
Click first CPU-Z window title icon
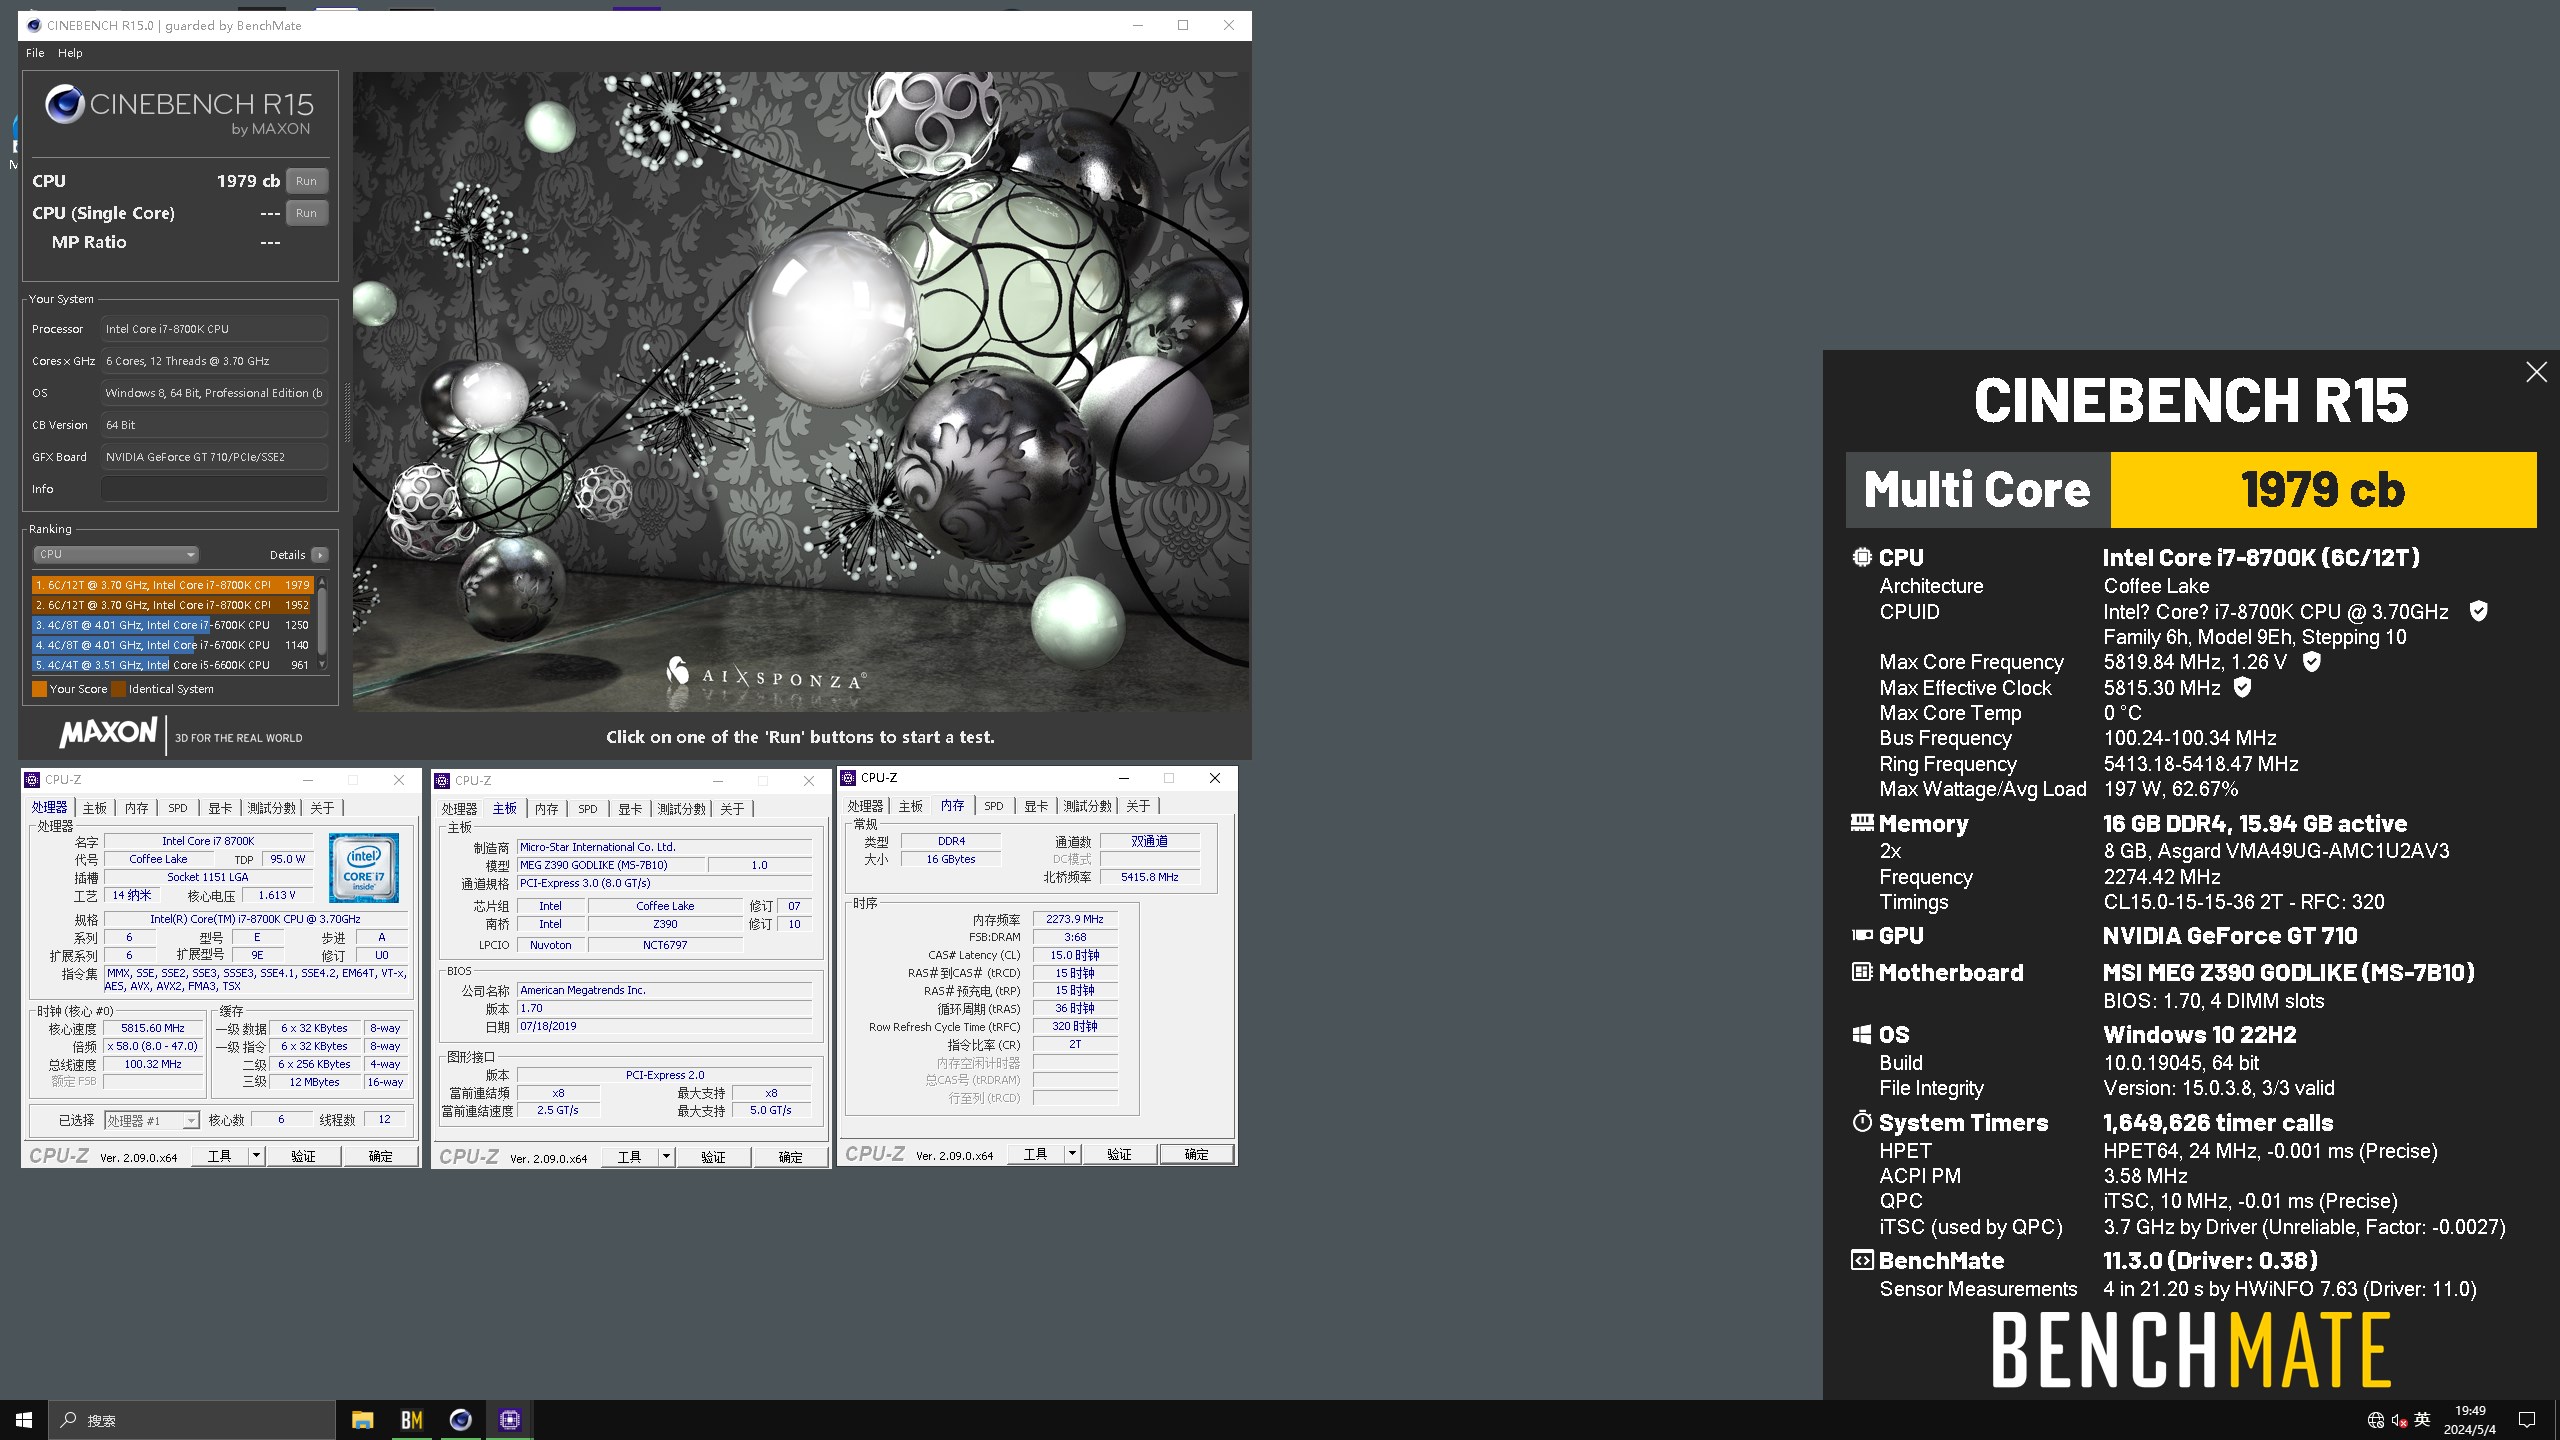coord(32,780)
